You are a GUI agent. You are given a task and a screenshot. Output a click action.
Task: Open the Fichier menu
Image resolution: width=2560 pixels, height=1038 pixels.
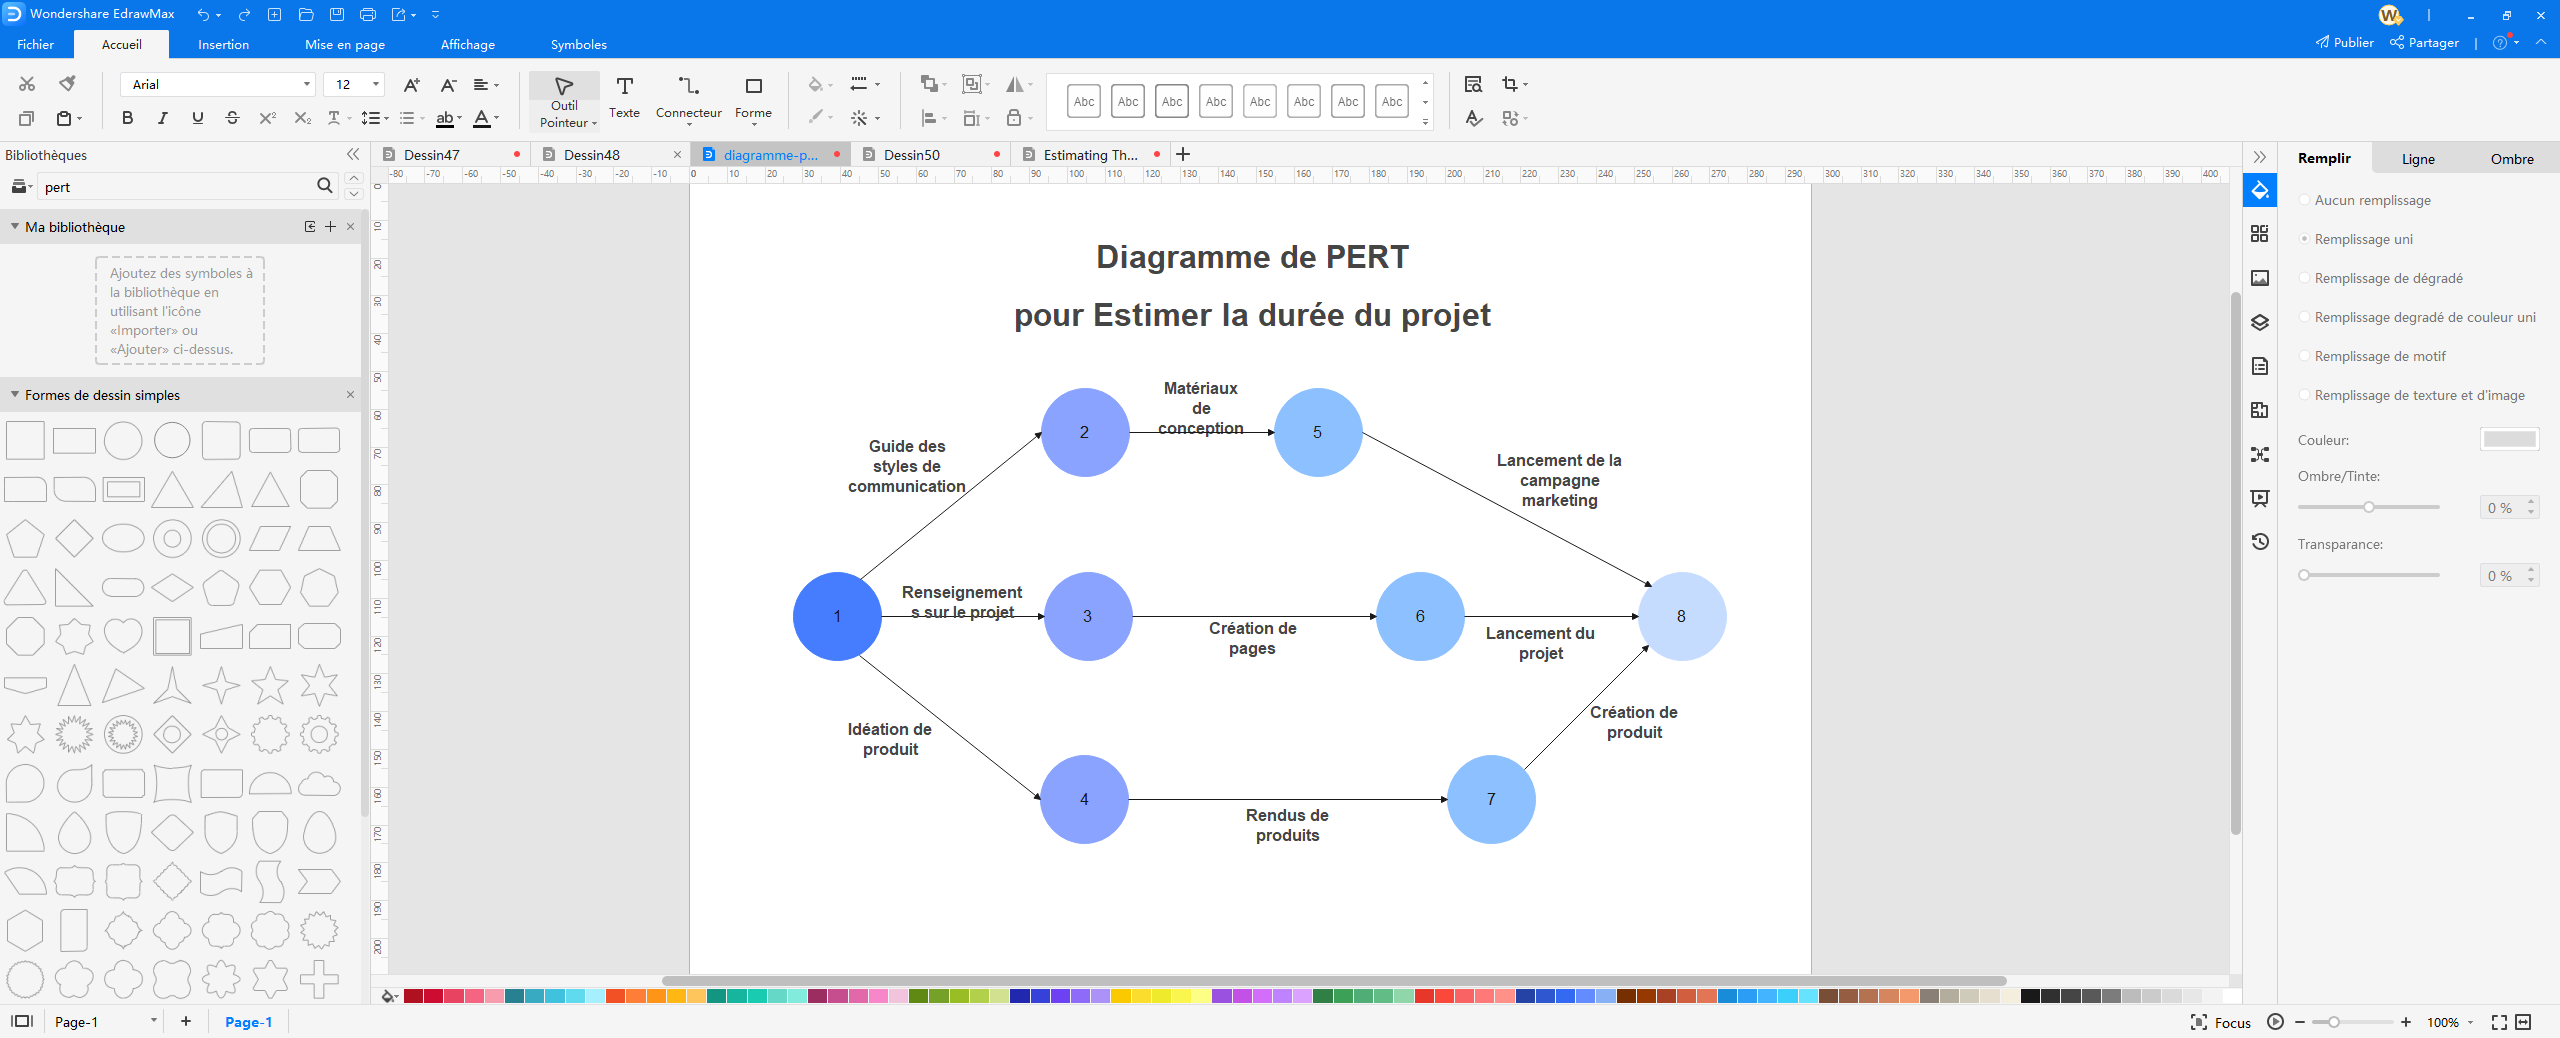(35, 44)
